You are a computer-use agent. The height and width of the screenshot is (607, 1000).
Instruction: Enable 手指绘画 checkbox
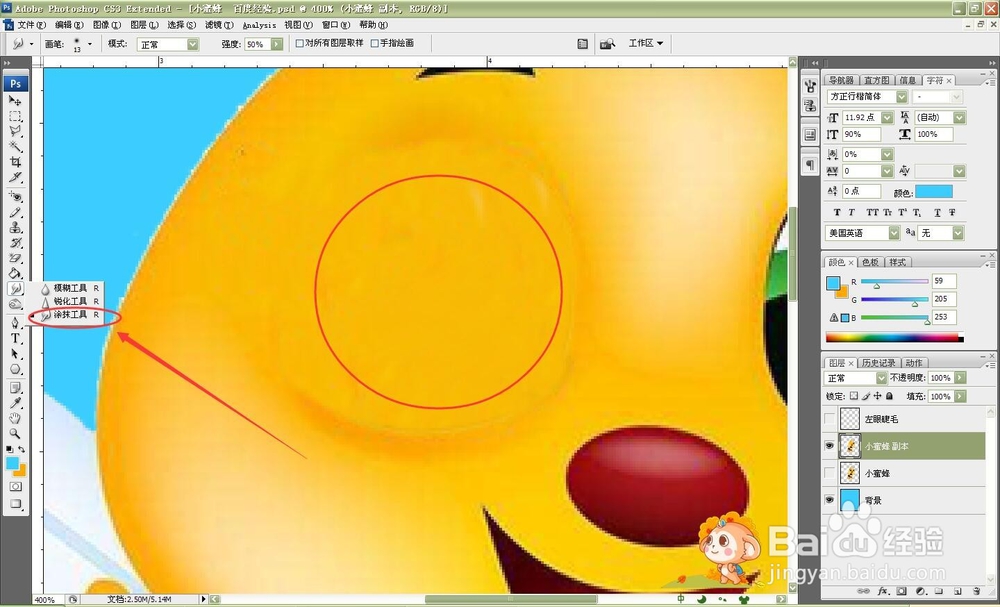[374, 43]
